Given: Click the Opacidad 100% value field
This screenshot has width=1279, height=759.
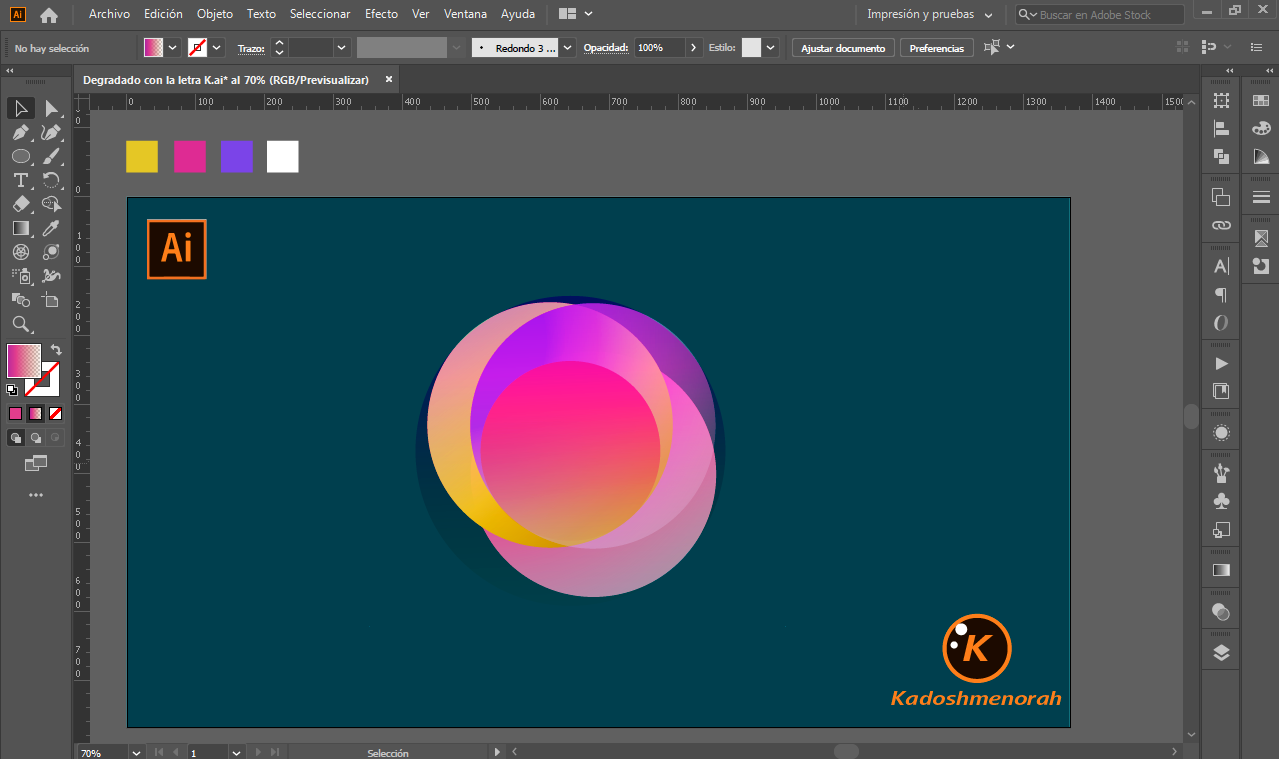Looking at the screenshot, I should click(659, 48).
